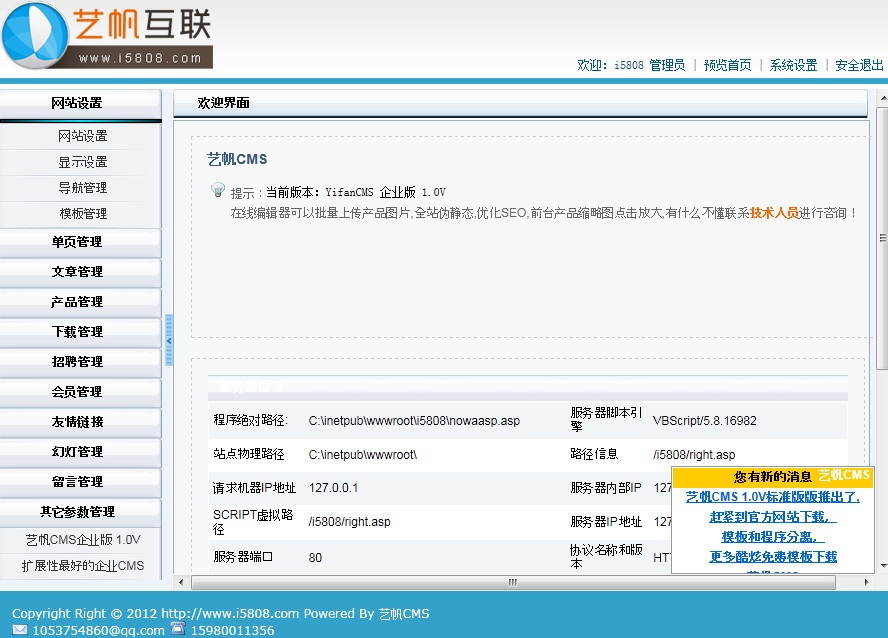Click the horizontal scrollbar thumb
This screenshot has width=888, height=638.
513,582
